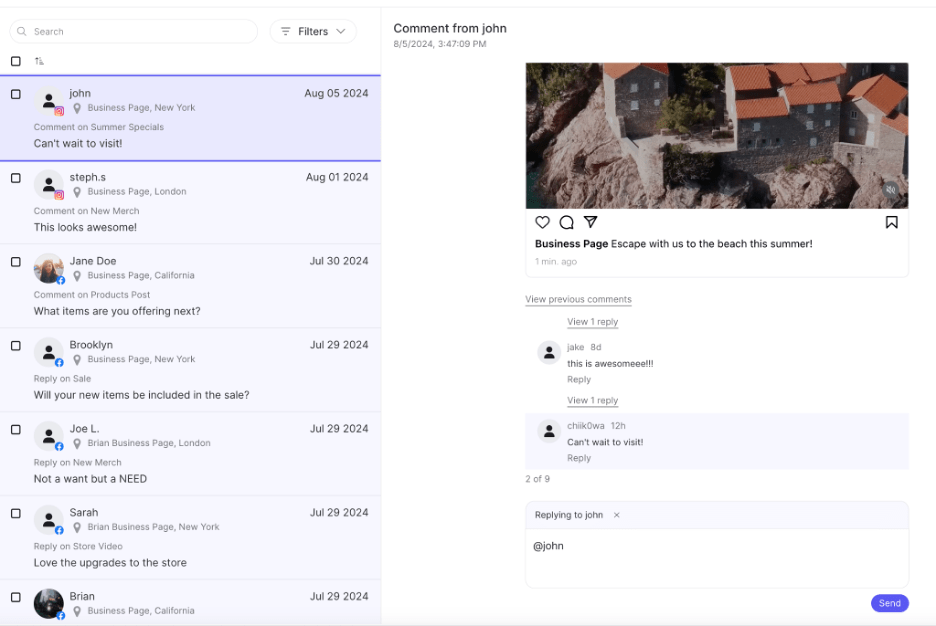Bookmark the Business Page post
This screenshot has width=936, height=626.
pos(891,222)
